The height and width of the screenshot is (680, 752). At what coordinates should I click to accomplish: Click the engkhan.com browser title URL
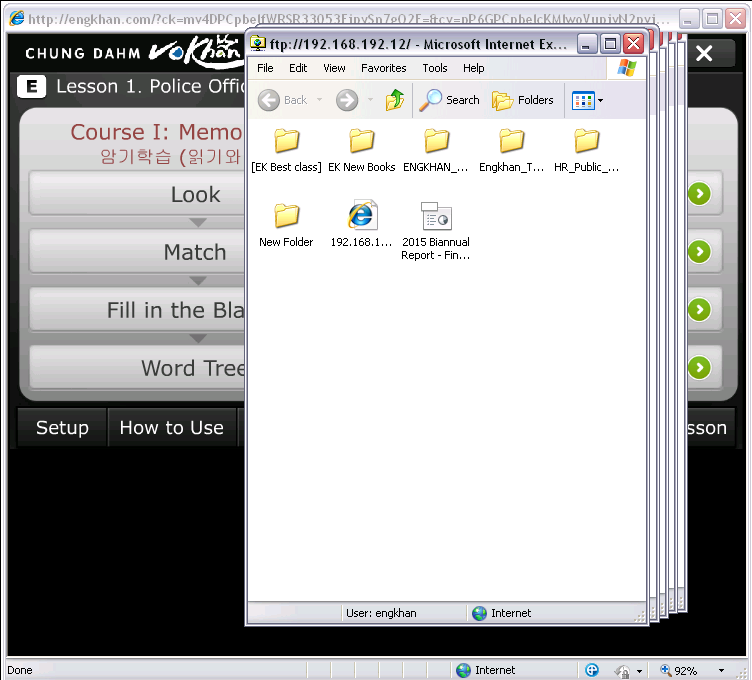click(x=349, y=19)
